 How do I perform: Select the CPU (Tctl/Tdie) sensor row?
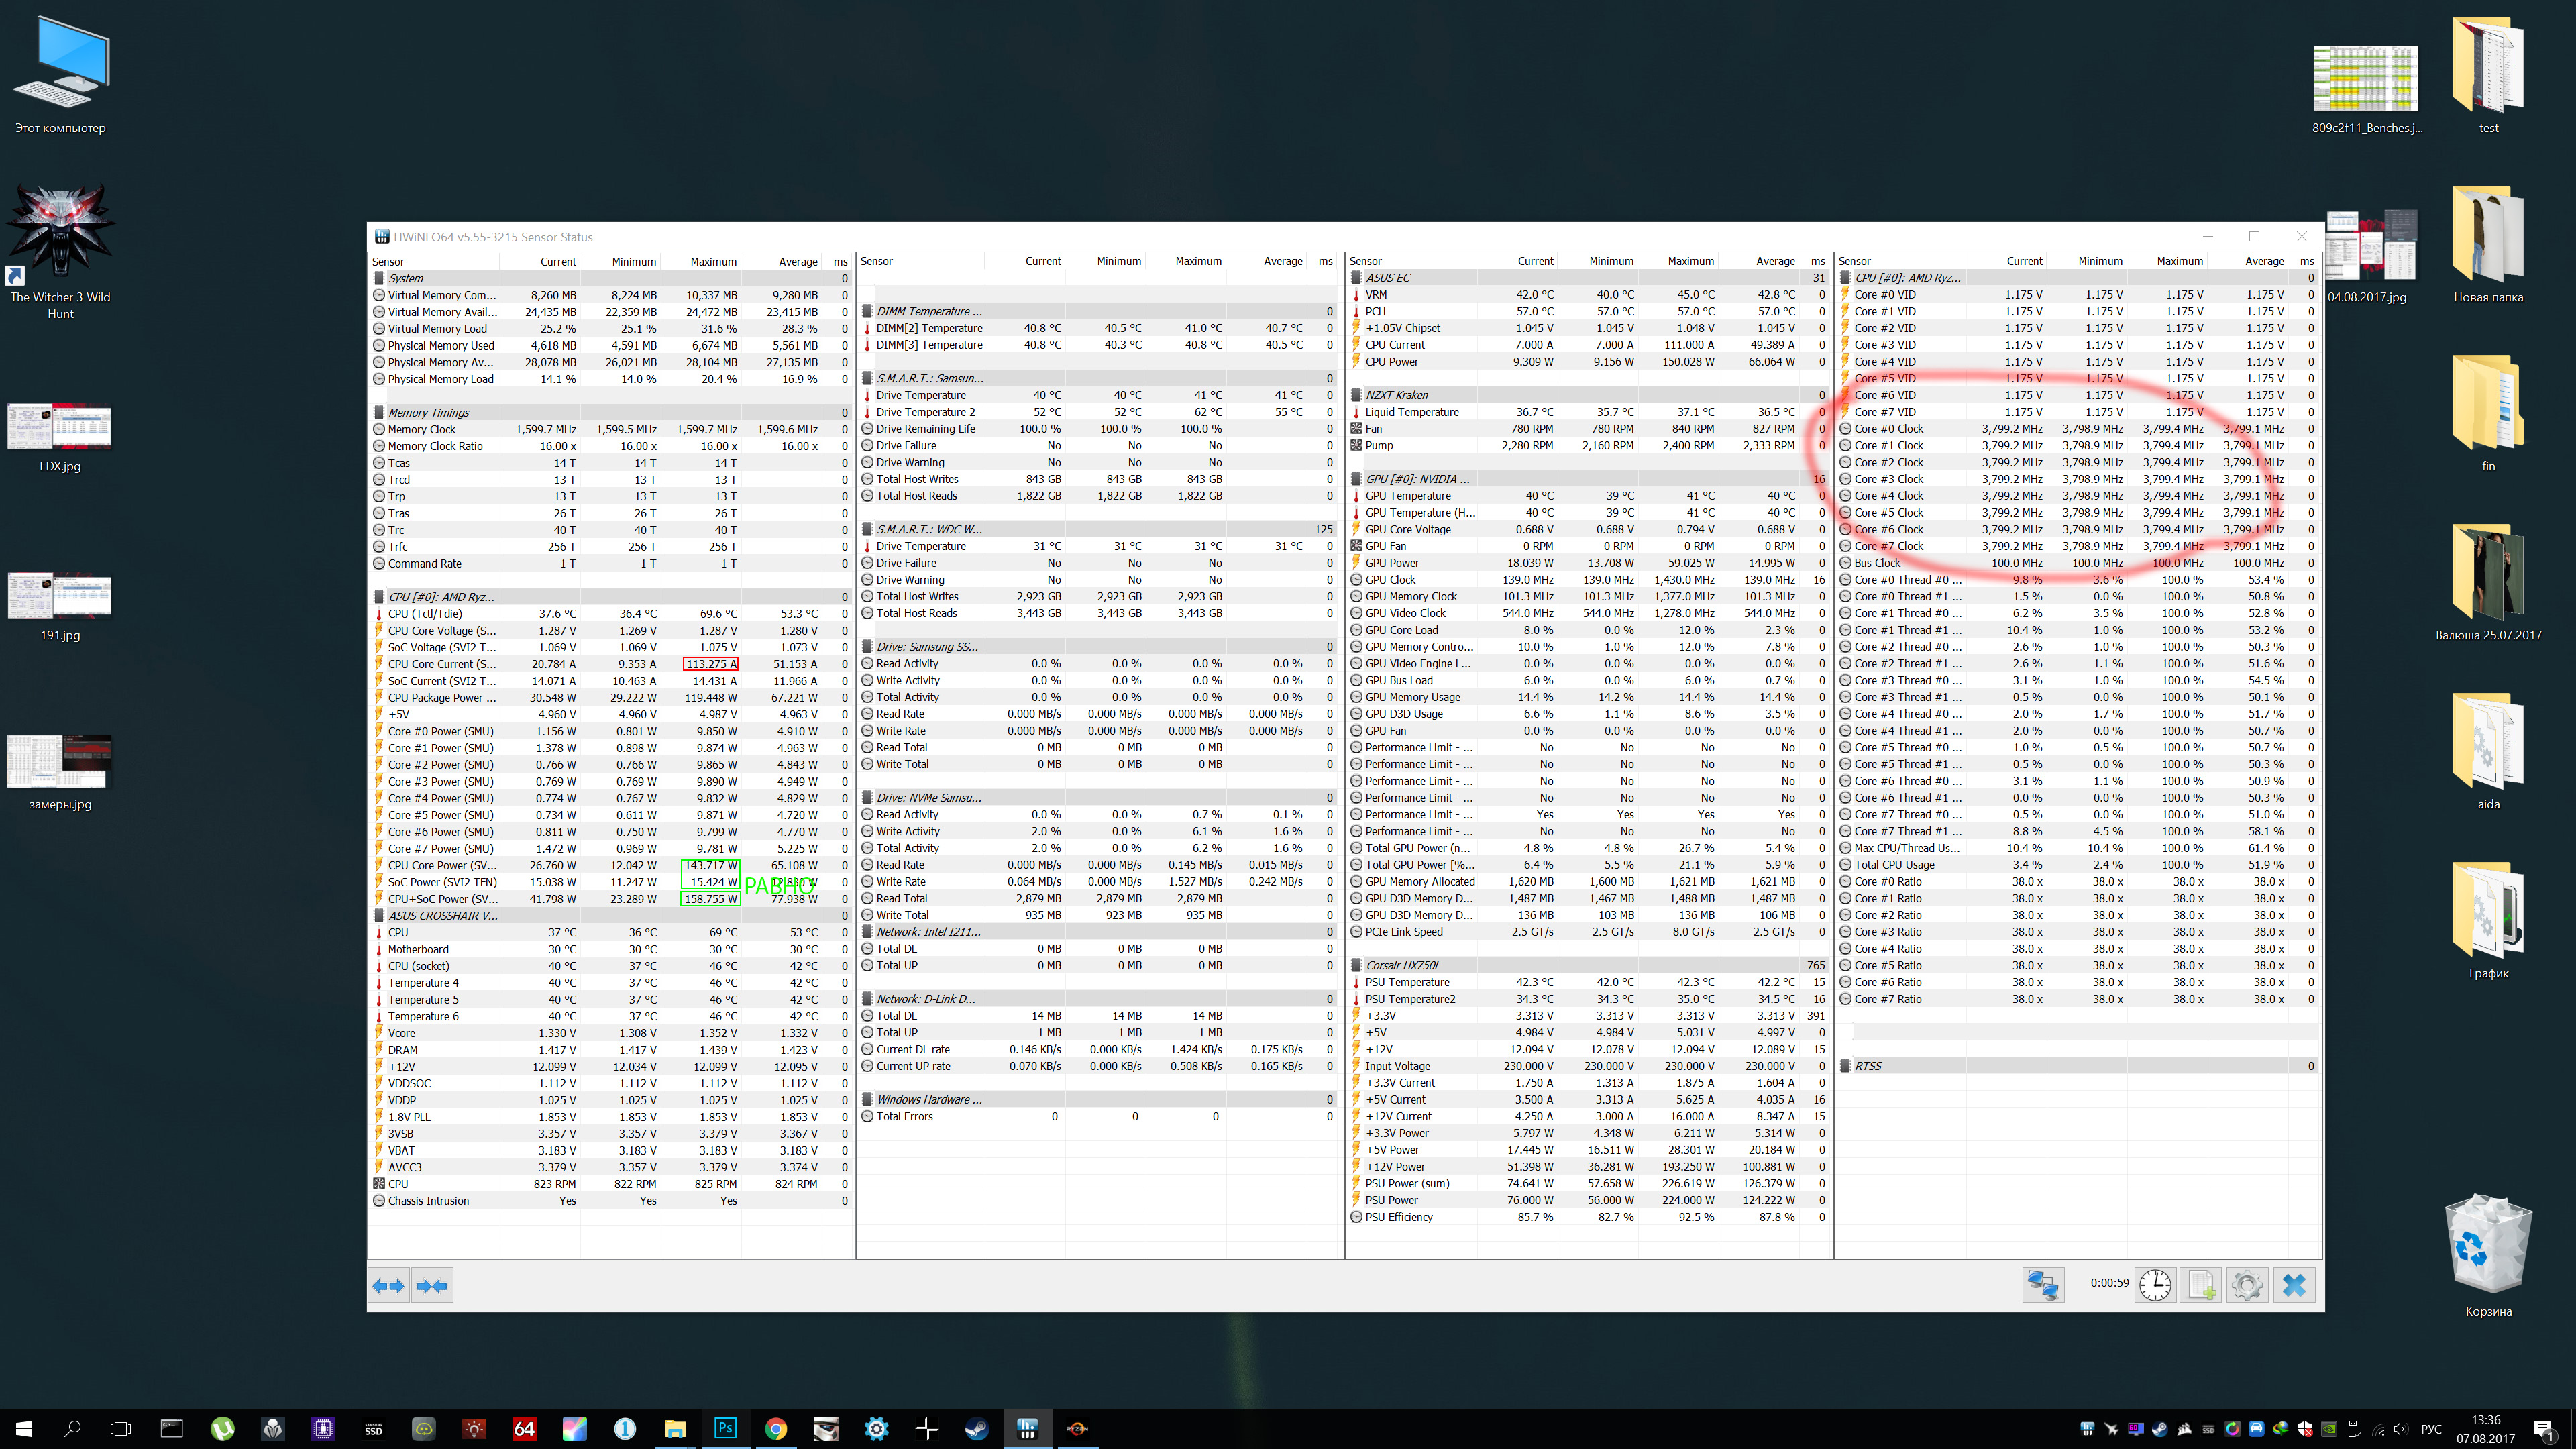coord(425,614)
